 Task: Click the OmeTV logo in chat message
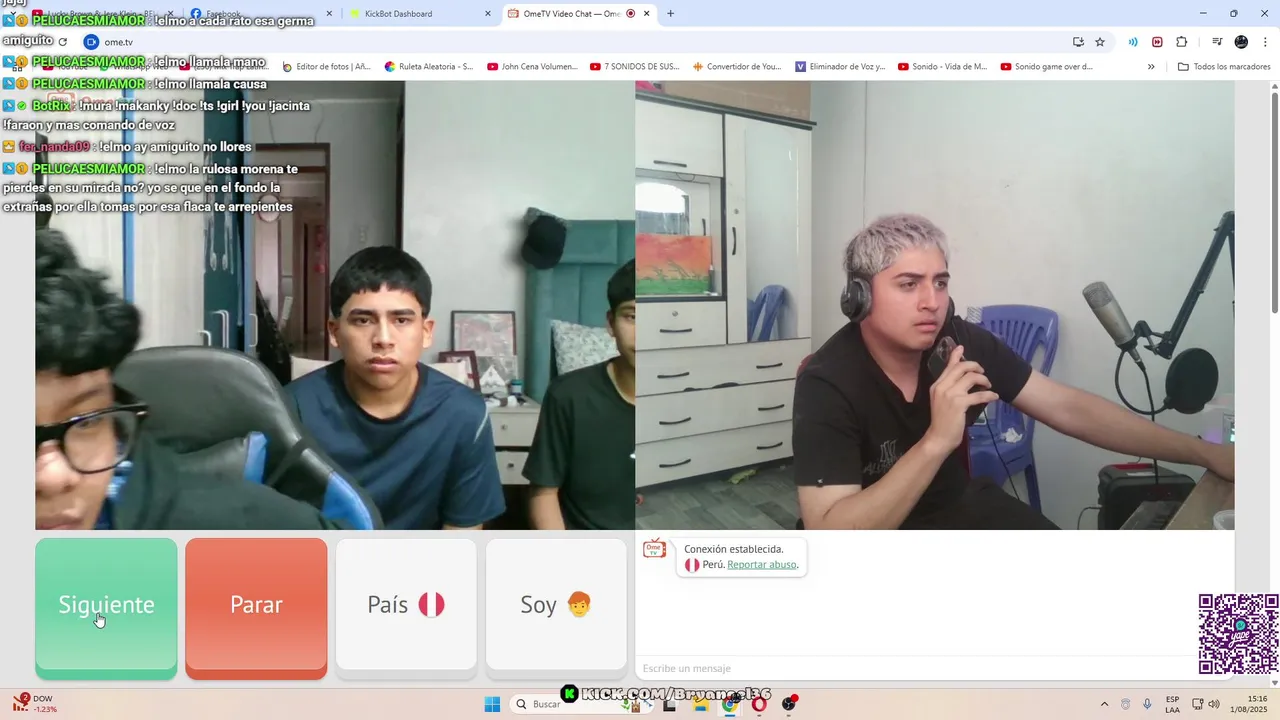click(x=654, y=548)
